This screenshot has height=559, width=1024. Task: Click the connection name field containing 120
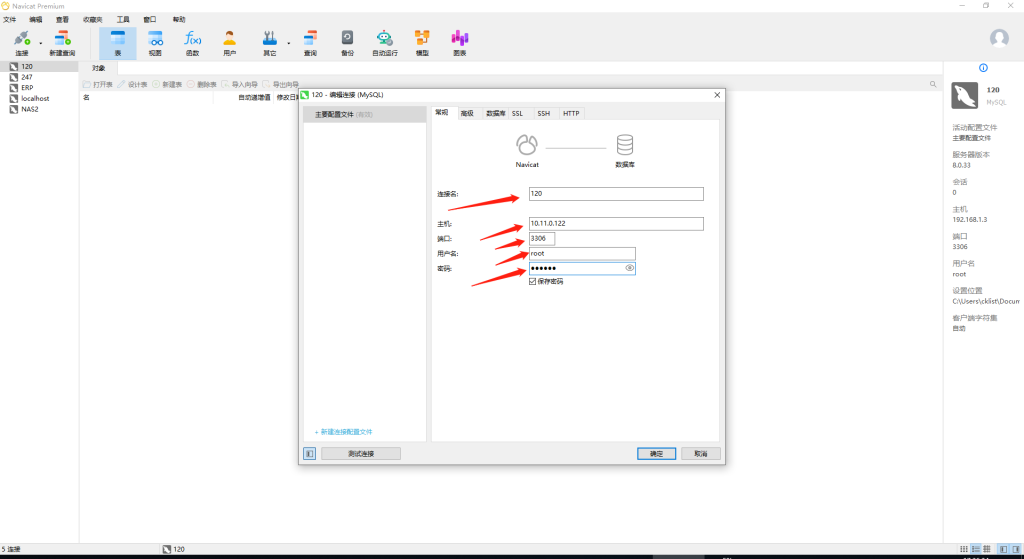tap(616, 194)
